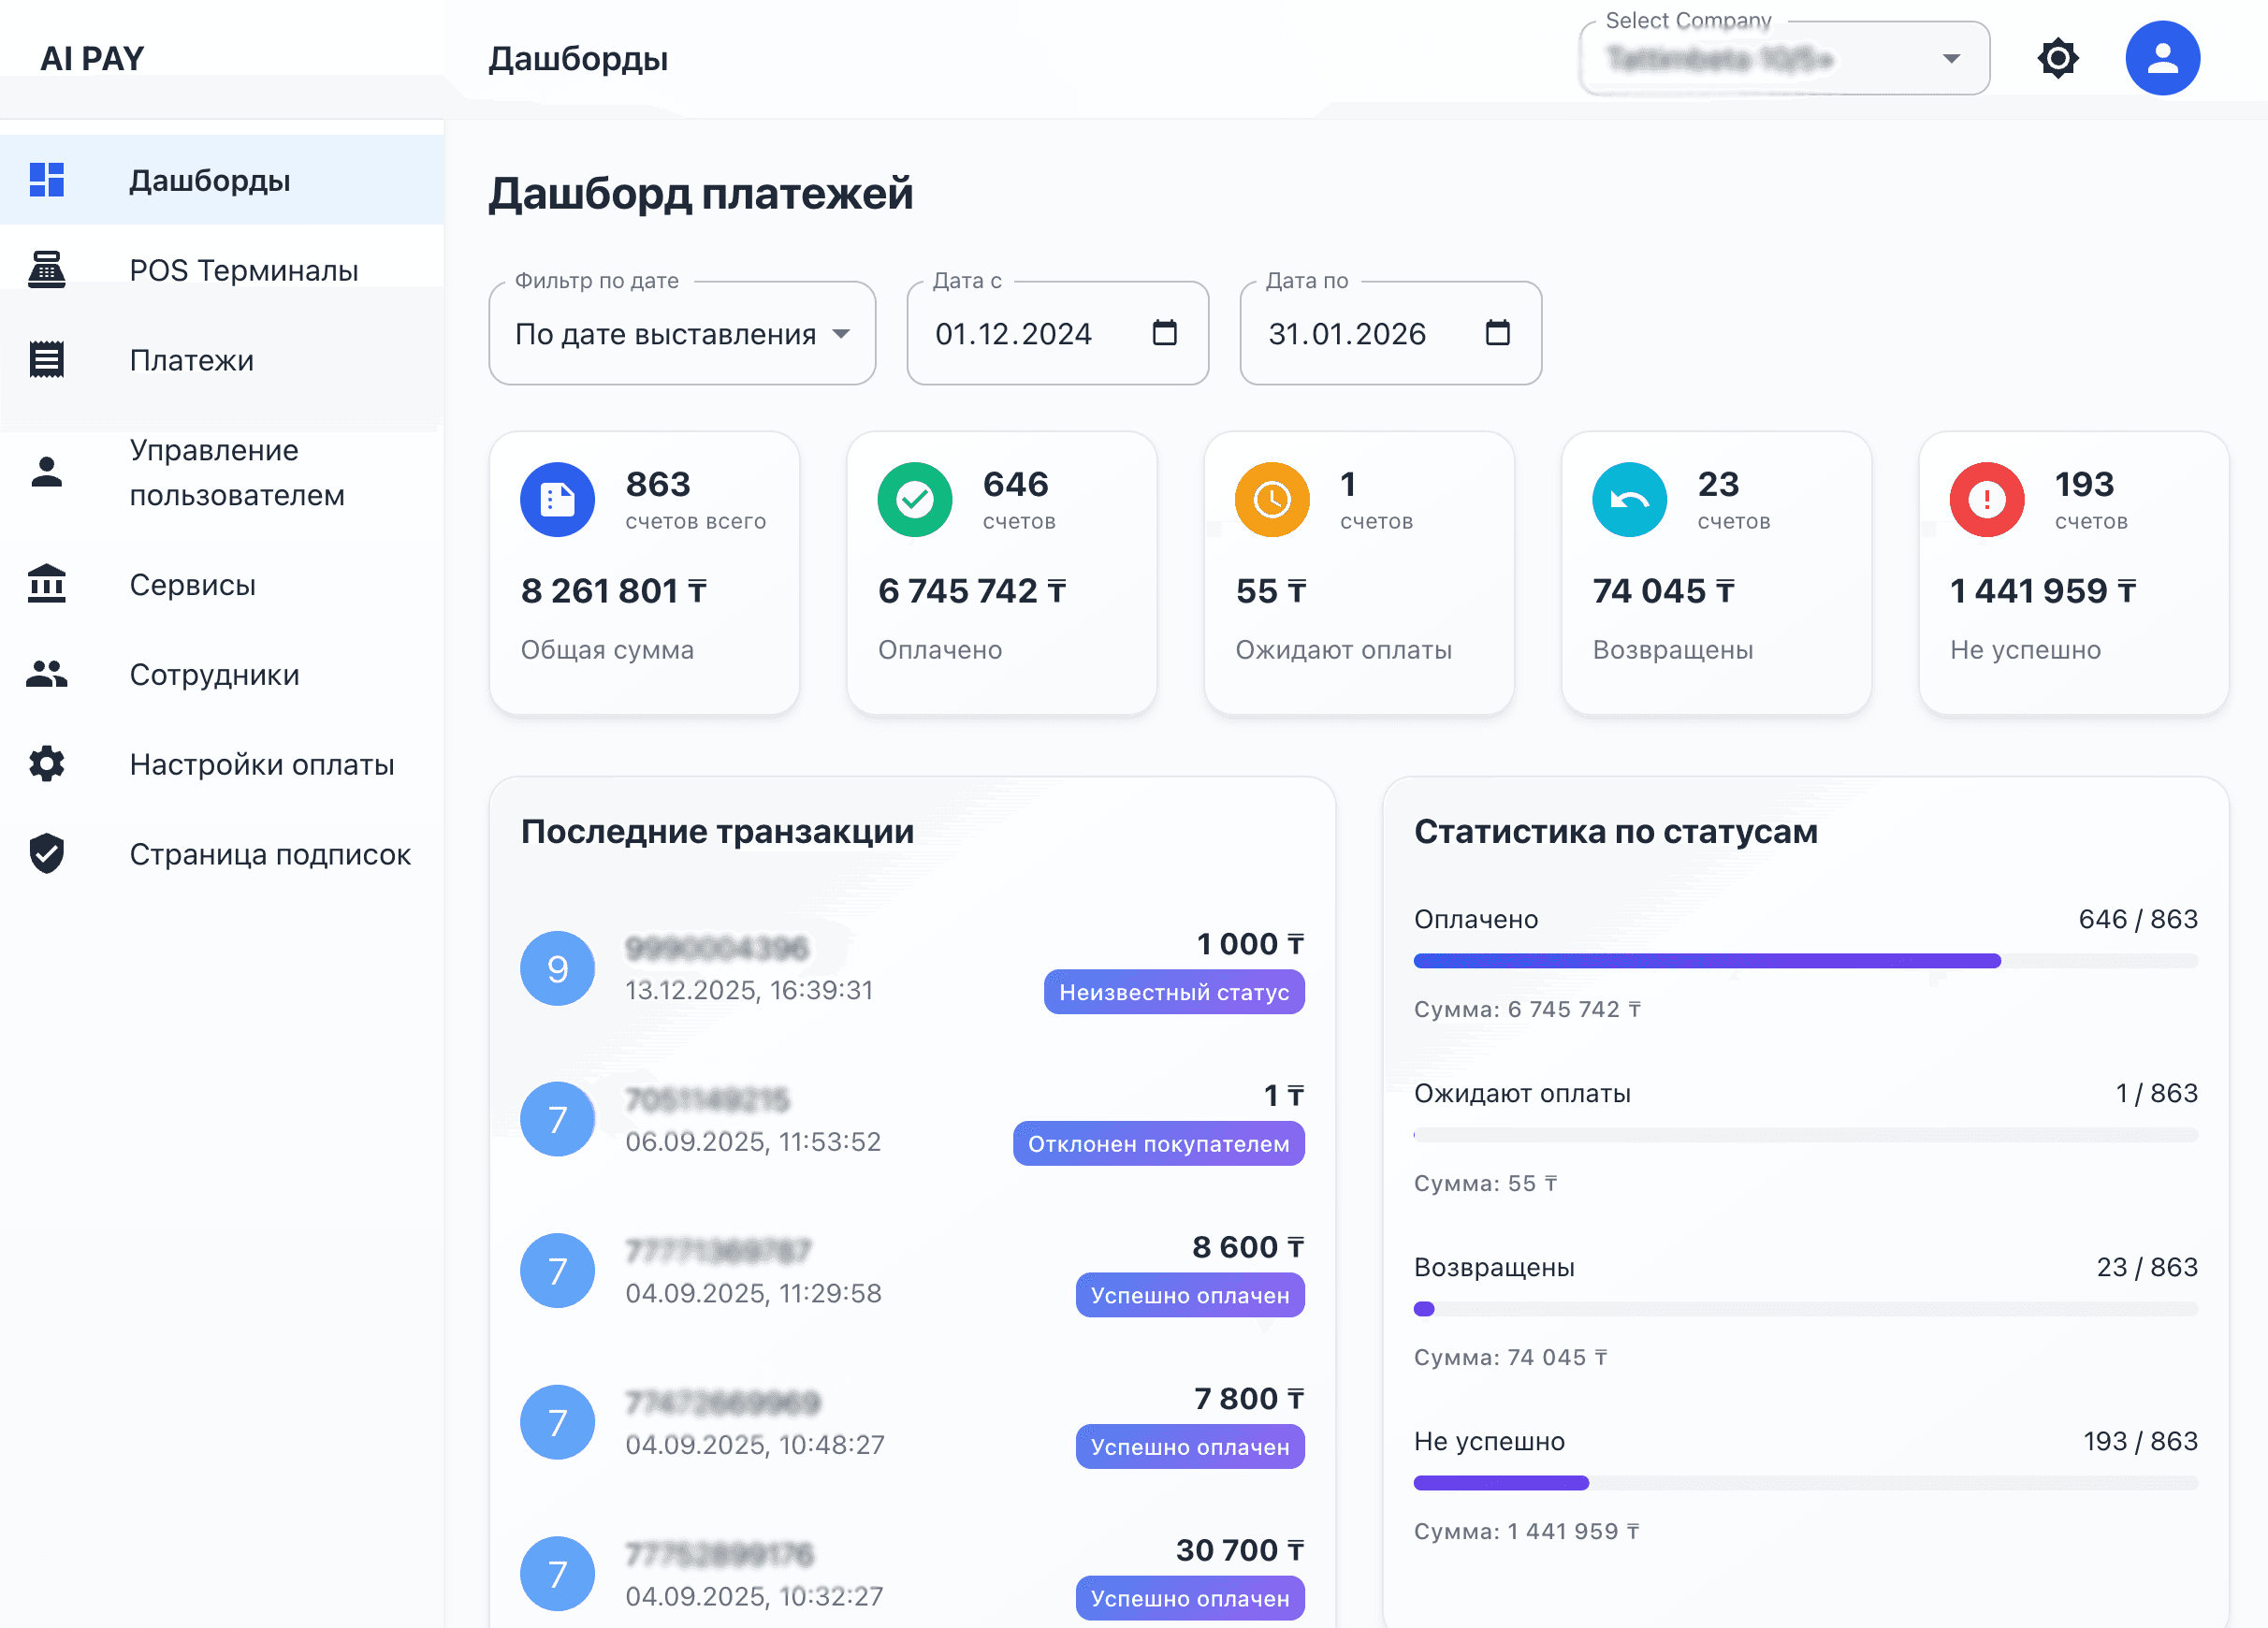The image size is (2268, 1628).
Task: Open the Дата с calendar picker
Action: pyautogui.click(x=1164, y=333)
